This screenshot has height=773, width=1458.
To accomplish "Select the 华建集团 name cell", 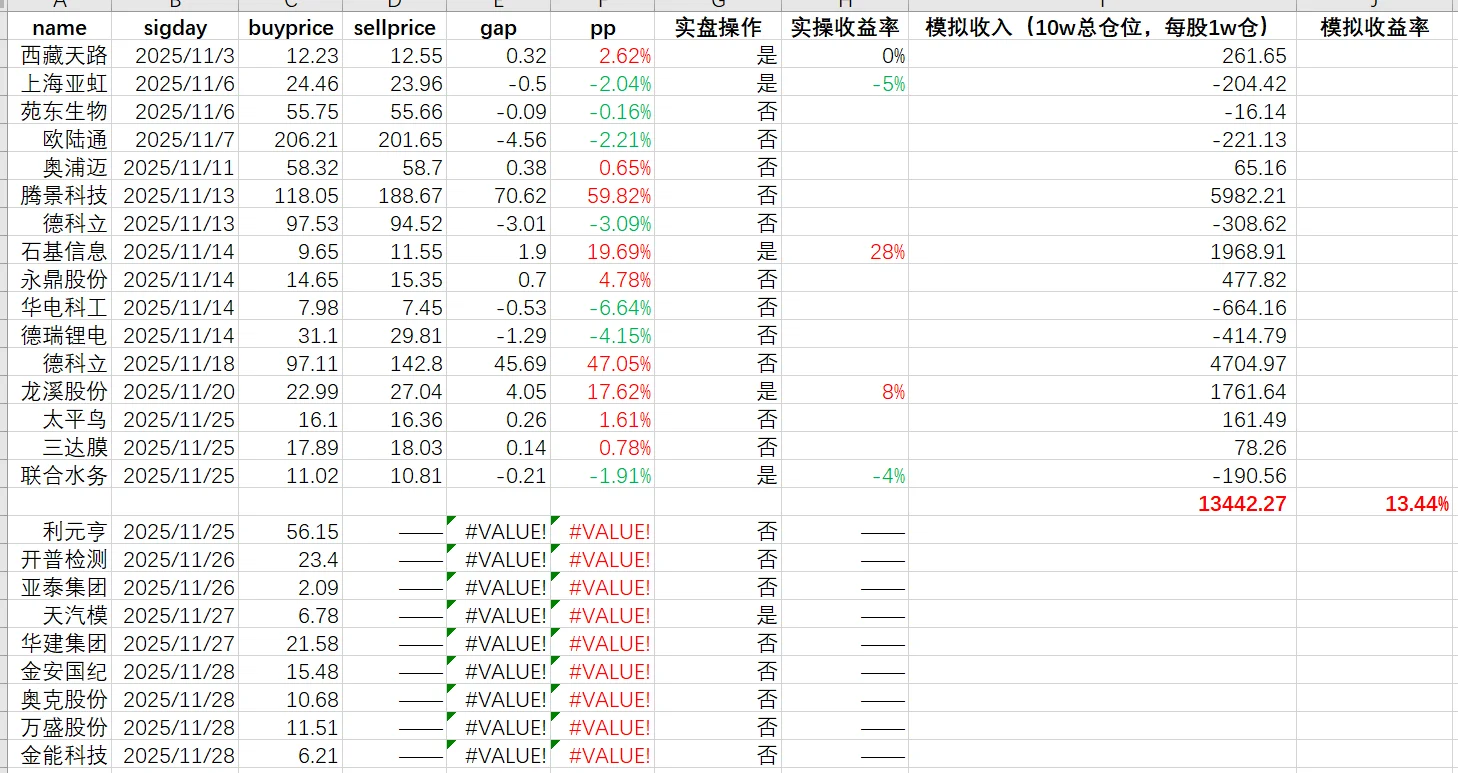I will click(x=59, y=643).
